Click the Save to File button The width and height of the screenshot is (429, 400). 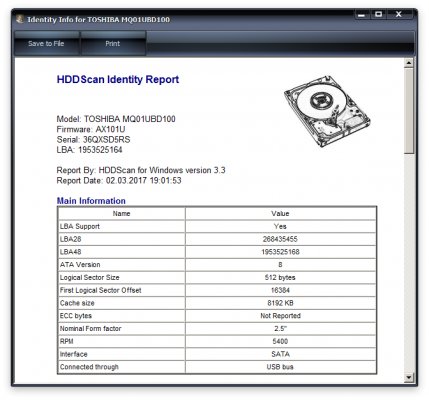click(x=46, y=43)
